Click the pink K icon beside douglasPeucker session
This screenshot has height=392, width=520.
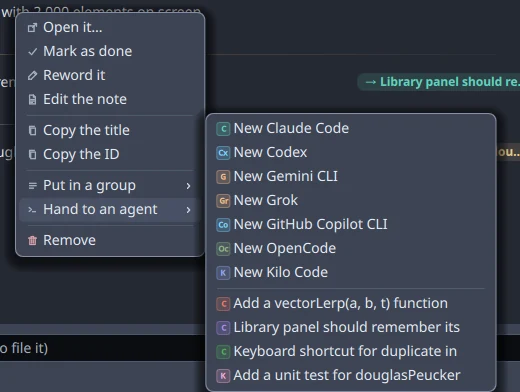(223, 376)
